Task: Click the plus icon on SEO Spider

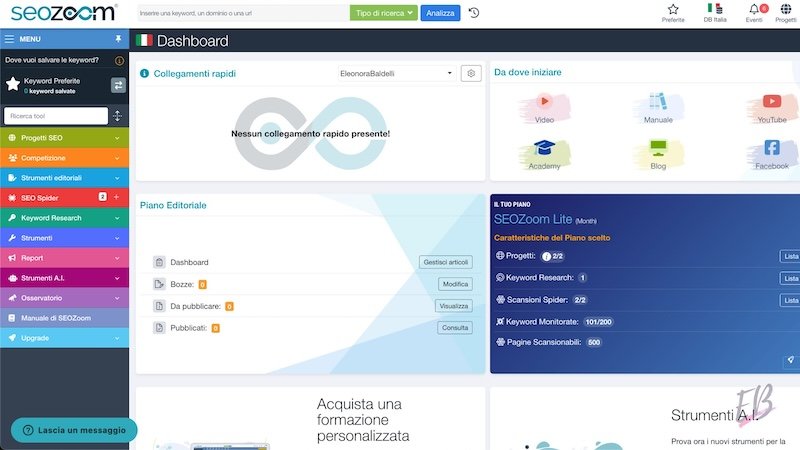Action: (x=116, y=197)
